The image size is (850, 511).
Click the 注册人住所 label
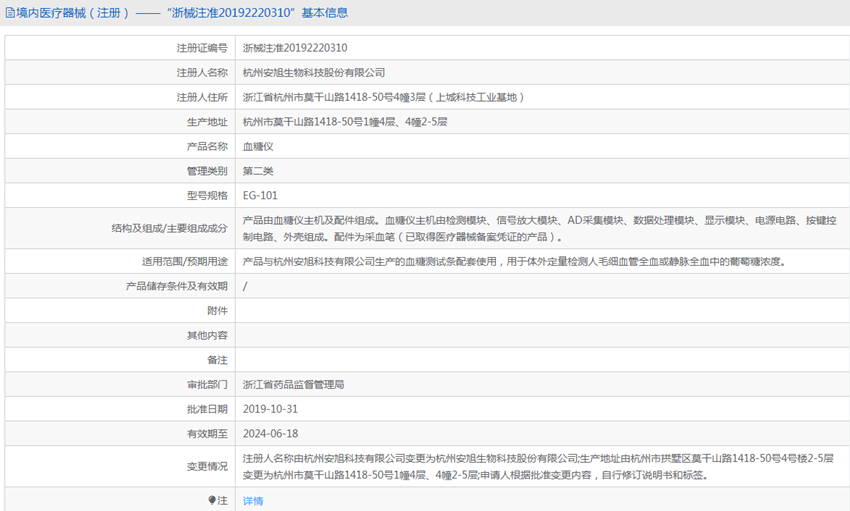pos(202,97)
